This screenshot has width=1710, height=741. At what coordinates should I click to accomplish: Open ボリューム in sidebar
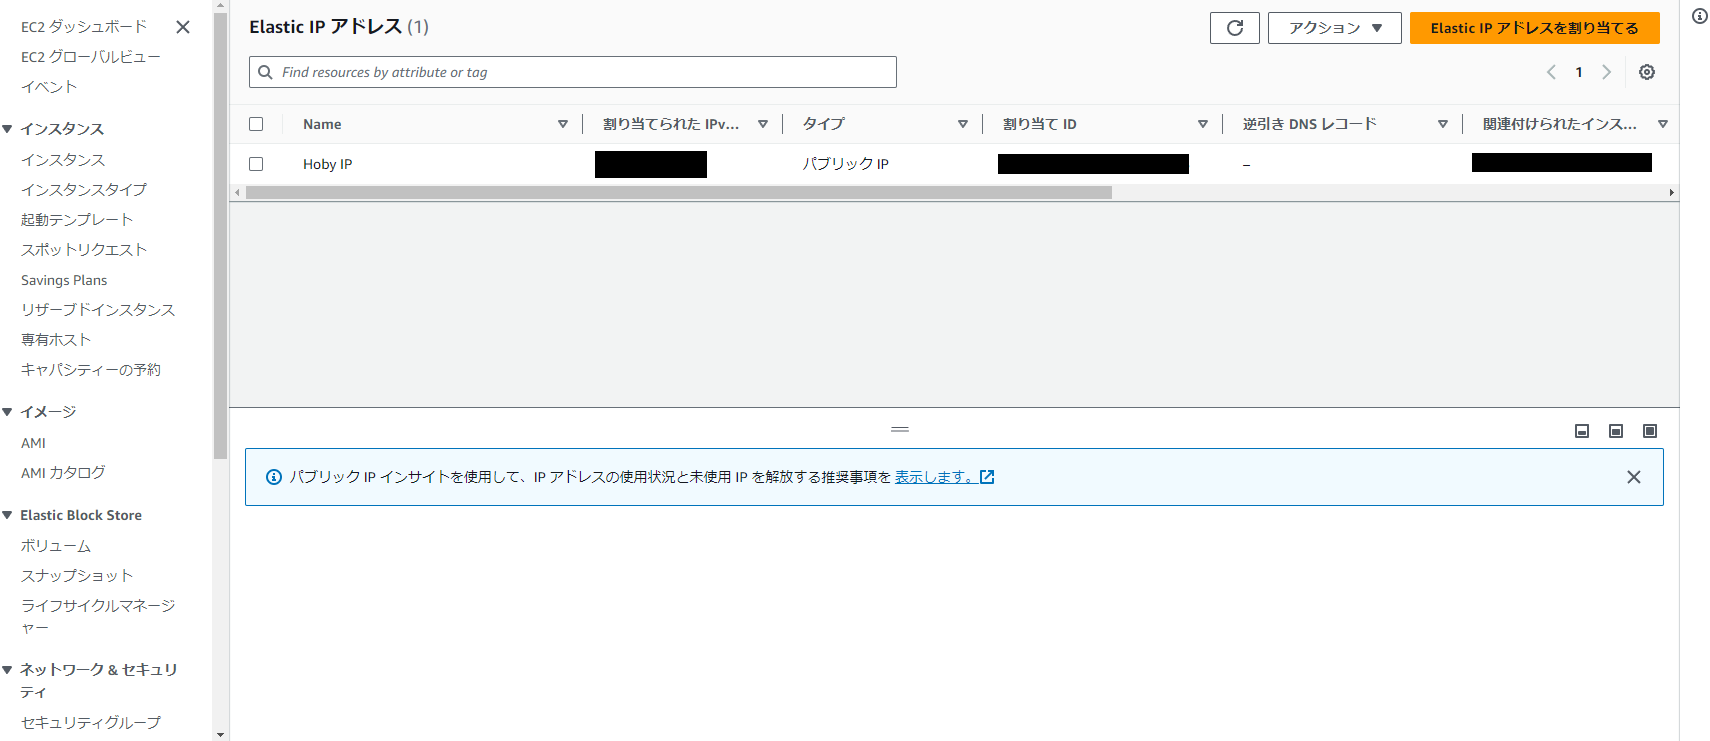click(x=56, y=546)
